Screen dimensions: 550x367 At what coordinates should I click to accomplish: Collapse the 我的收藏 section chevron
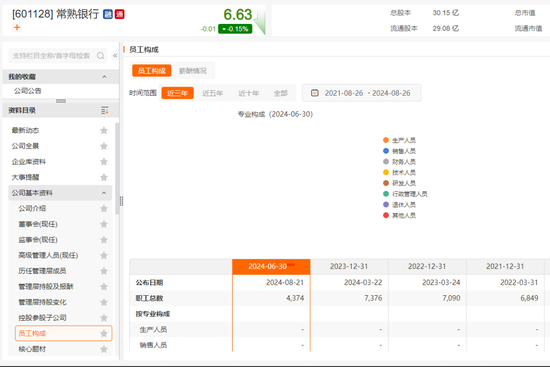click(x=104, y=76)
